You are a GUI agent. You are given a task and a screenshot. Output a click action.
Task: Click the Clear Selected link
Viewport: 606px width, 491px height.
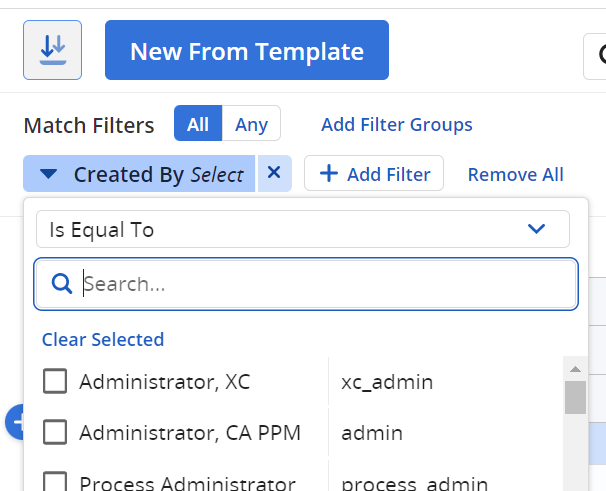point(103,339)
